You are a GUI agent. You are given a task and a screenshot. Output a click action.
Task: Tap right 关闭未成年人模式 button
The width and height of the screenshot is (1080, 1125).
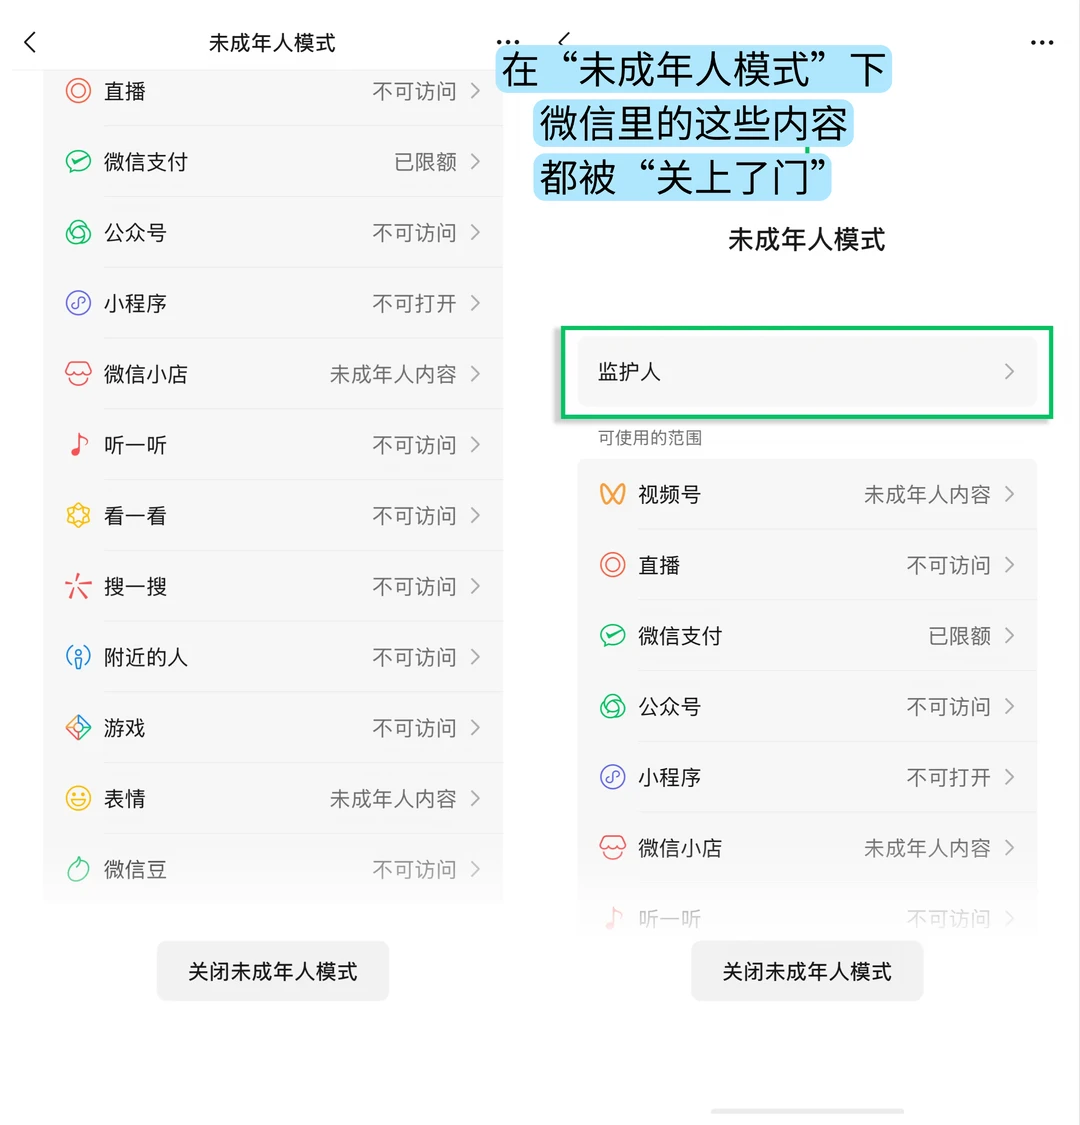coord(807,971)
